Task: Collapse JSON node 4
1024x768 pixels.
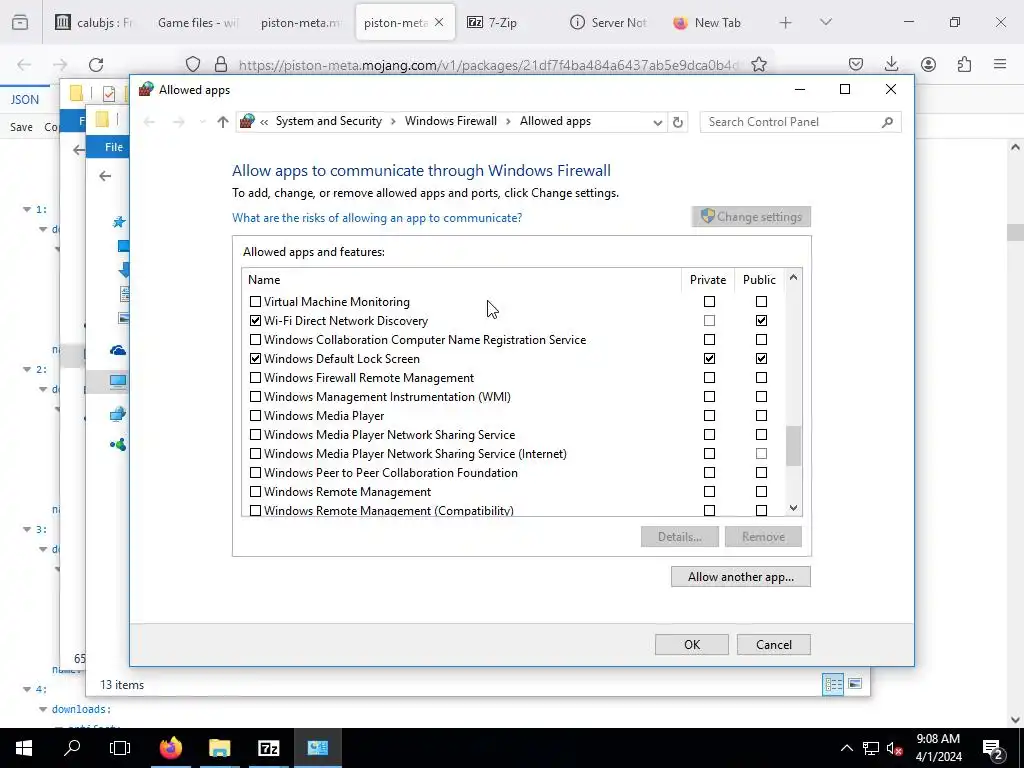Action: click(27, 690)
